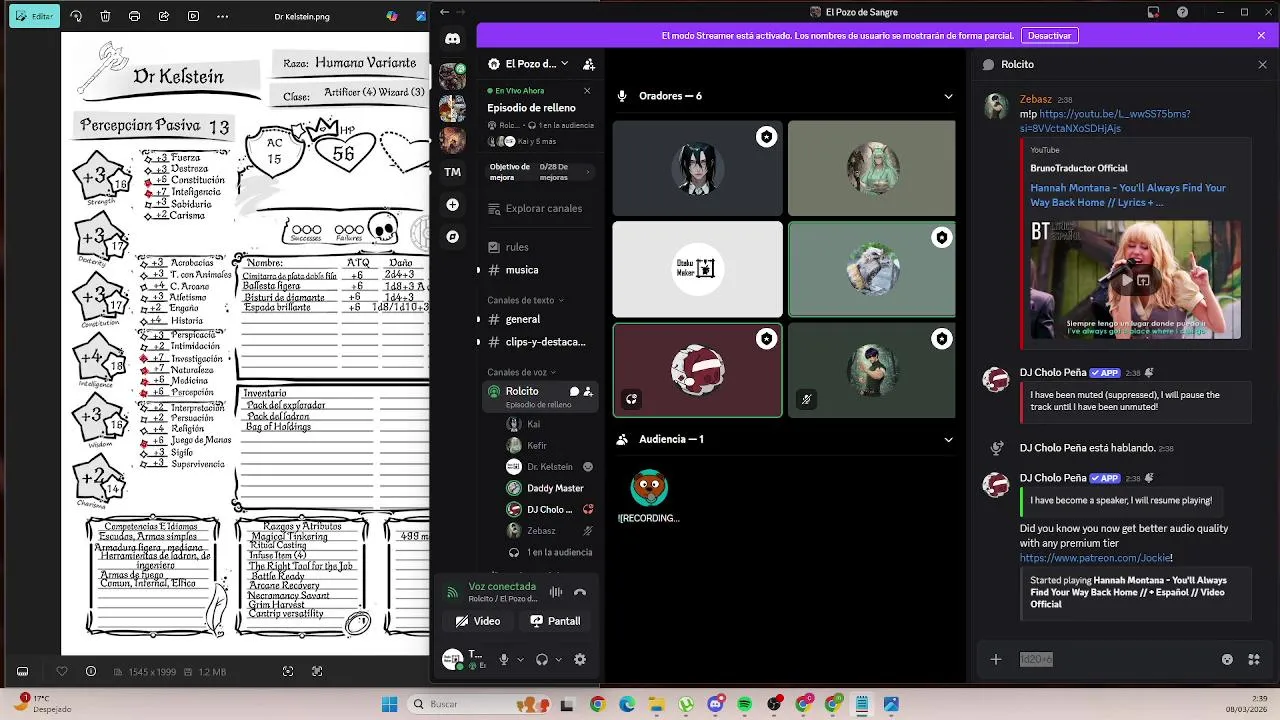Mark image as favorite with heart
Viewport: 1280px width, 720px height.
pos(62,672)
